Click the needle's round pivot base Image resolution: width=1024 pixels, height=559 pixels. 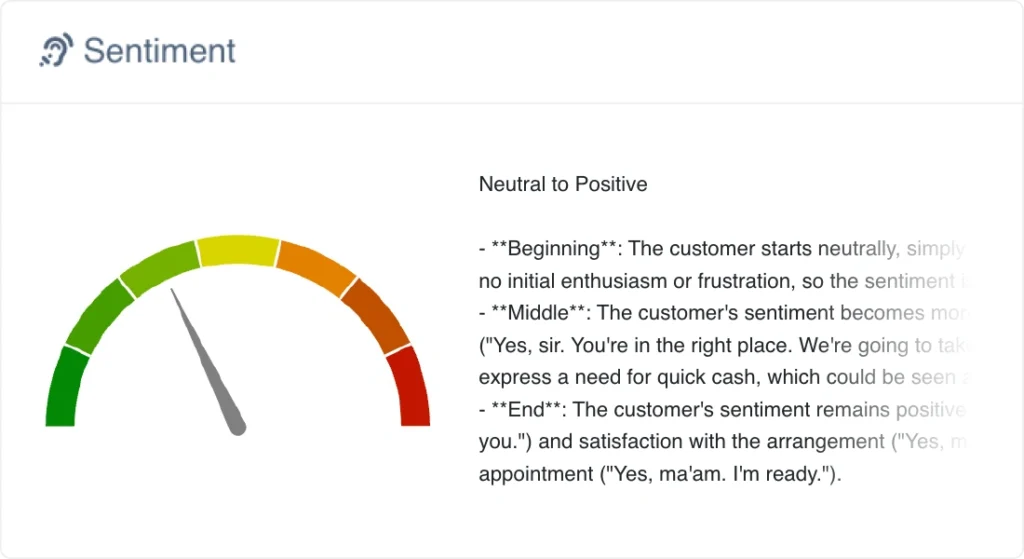tap(237, 427)
